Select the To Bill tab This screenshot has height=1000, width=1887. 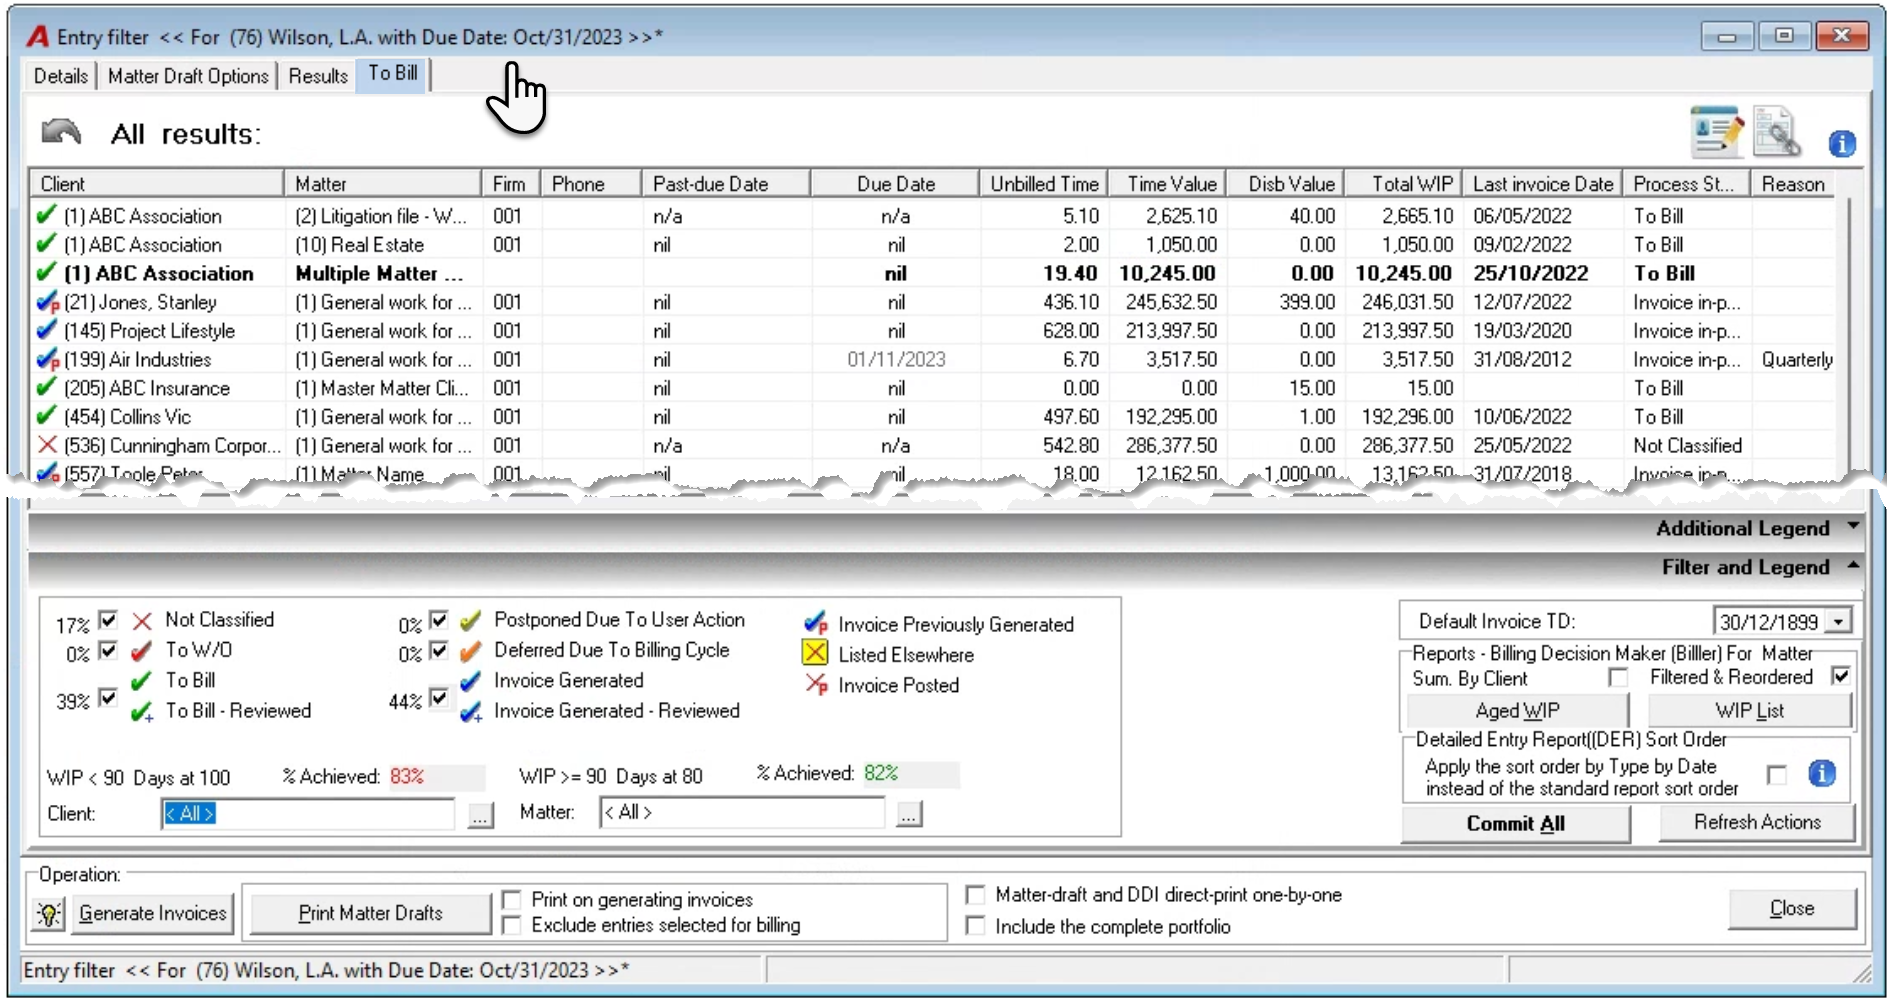click(392, 74)
